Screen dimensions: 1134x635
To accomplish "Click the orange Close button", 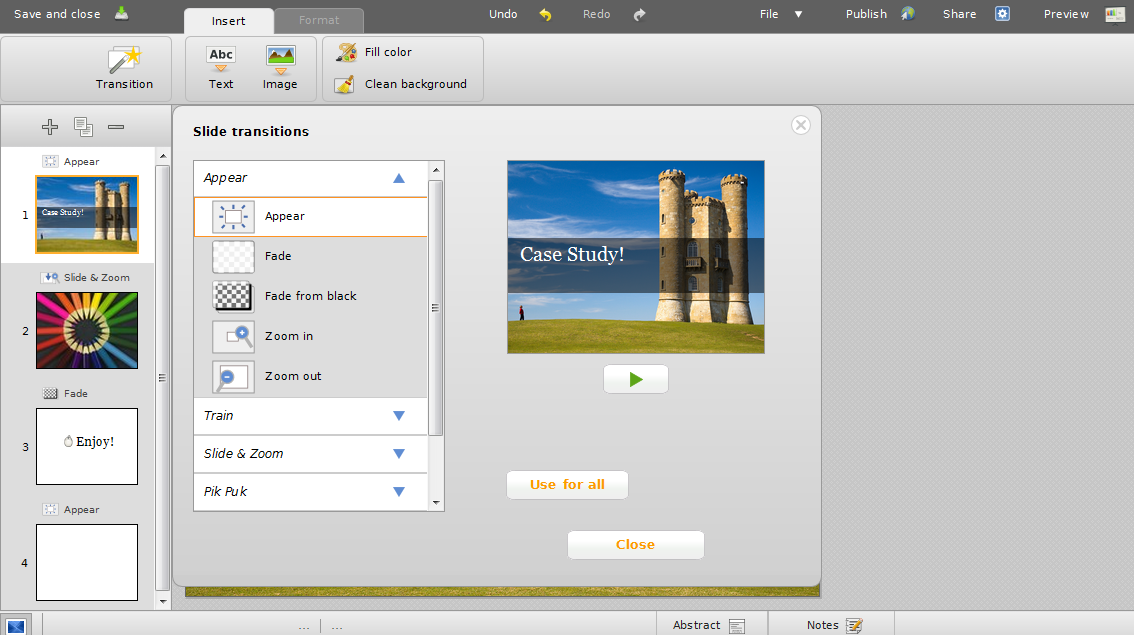I will pyautogui.click(x=635, y=545).
